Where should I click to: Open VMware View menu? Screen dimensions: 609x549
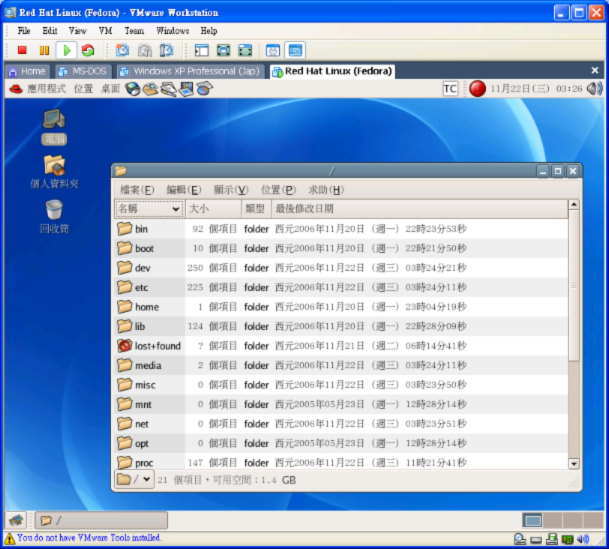[x=77, y=31]
